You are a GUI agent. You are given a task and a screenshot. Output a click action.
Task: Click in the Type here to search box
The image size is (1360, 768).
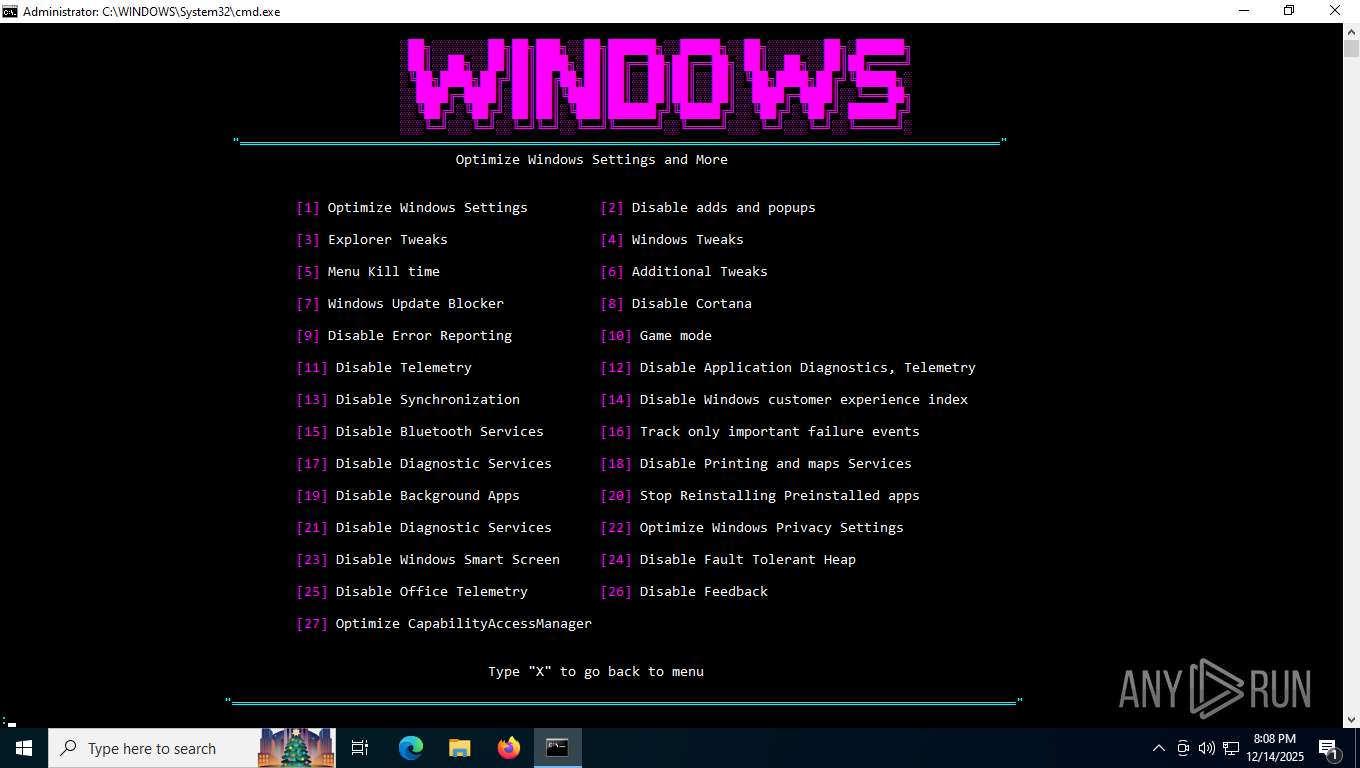coord(152,748)
